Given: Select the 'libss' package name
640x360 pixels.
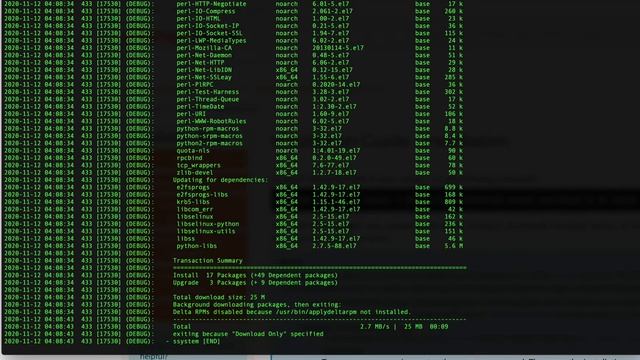Looking at the screenshot, I should coord(186,239).
